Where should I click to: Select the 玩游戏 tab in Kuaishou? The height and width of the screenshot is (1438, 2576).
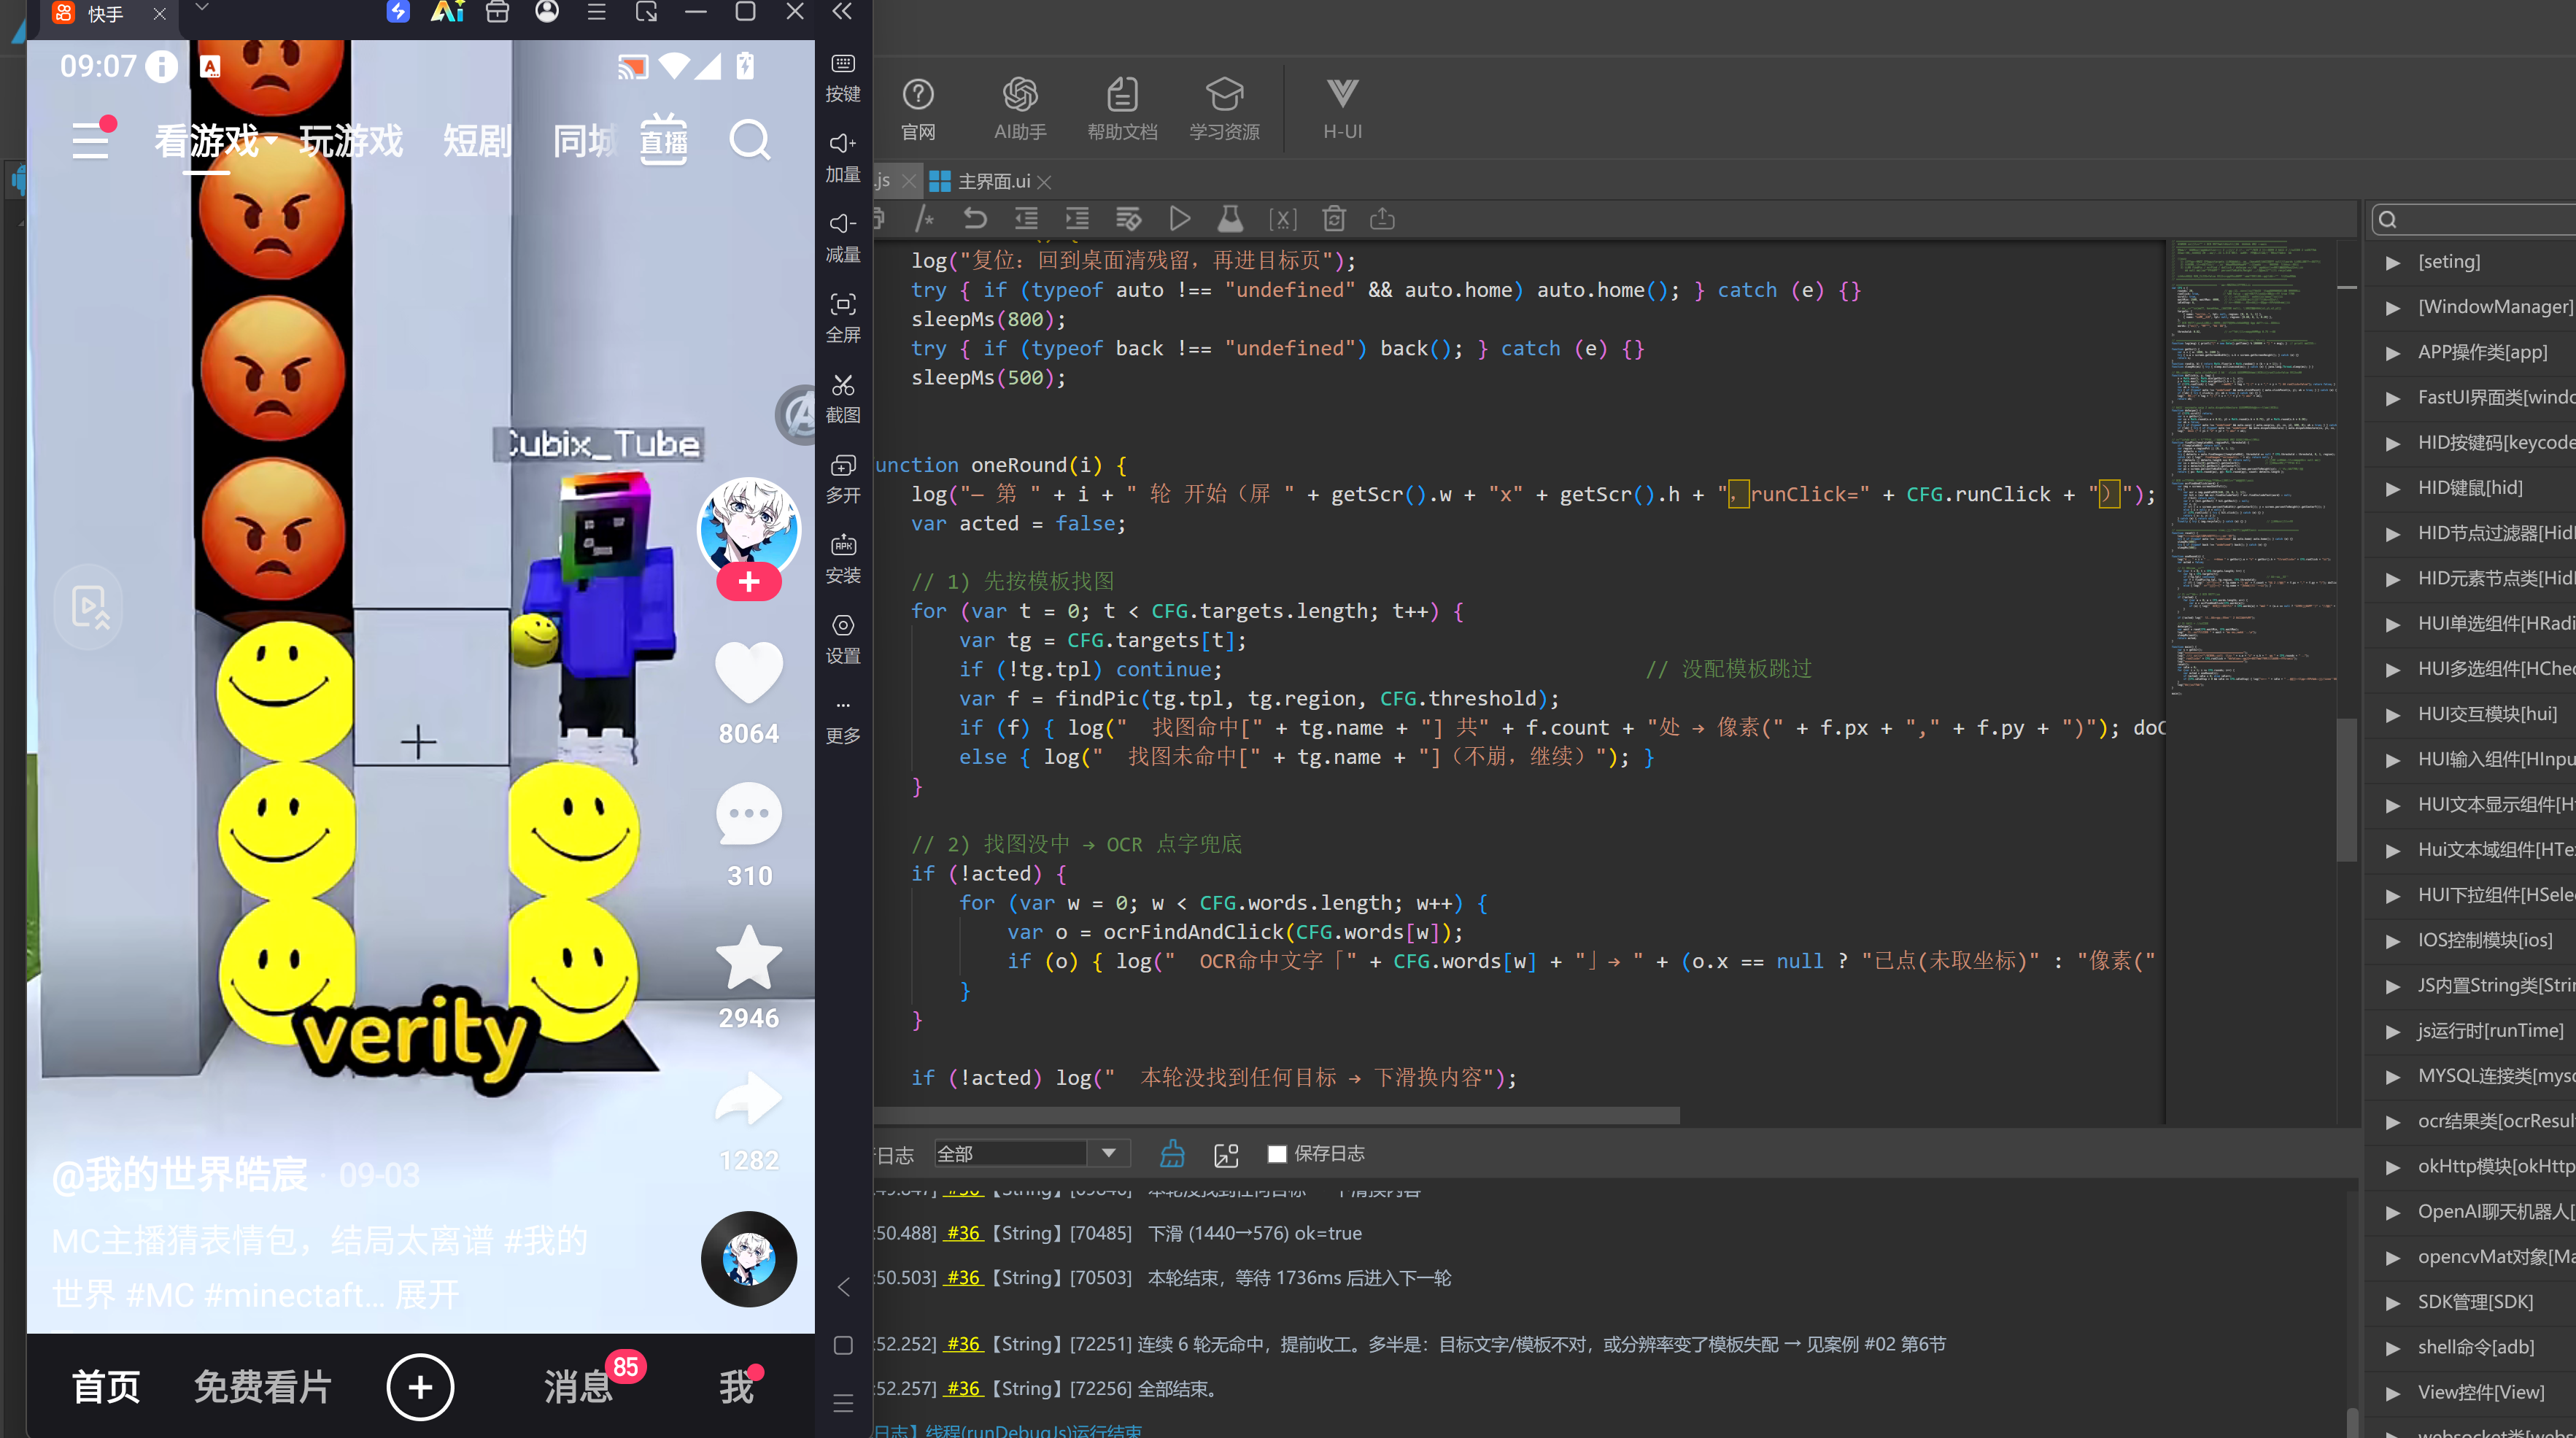coord(351,141)
